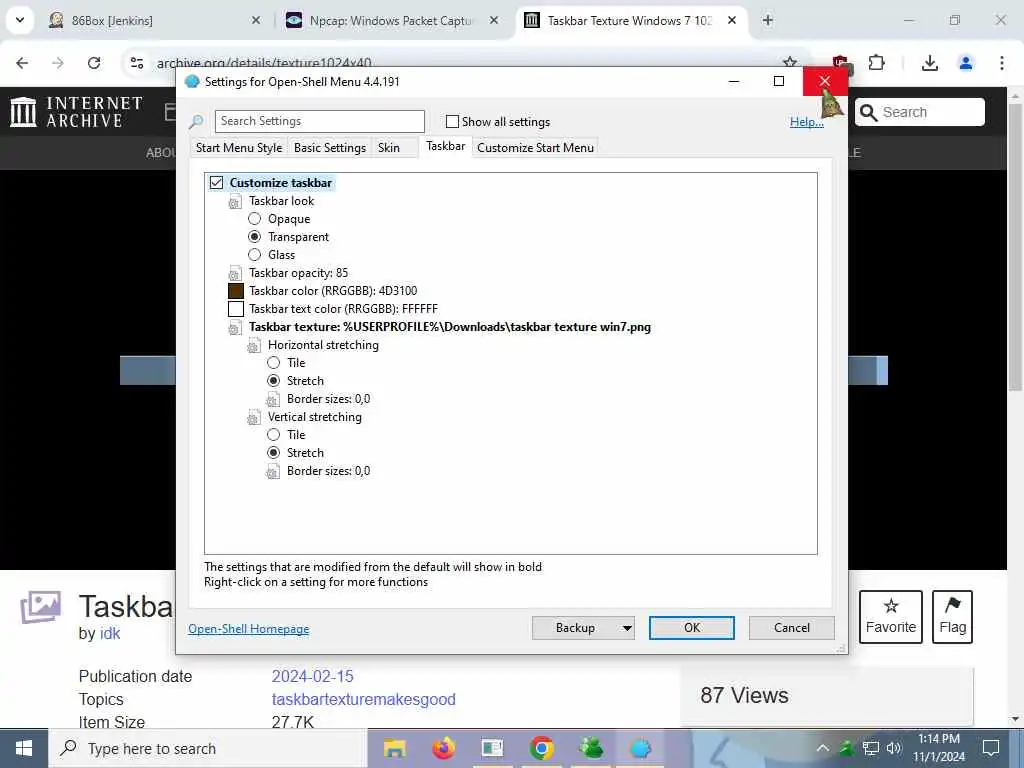Viewport: 1024px width, 768px height.
Task: Choose Tile under Horizontal stretching
Action: click(x=274, y=362)
